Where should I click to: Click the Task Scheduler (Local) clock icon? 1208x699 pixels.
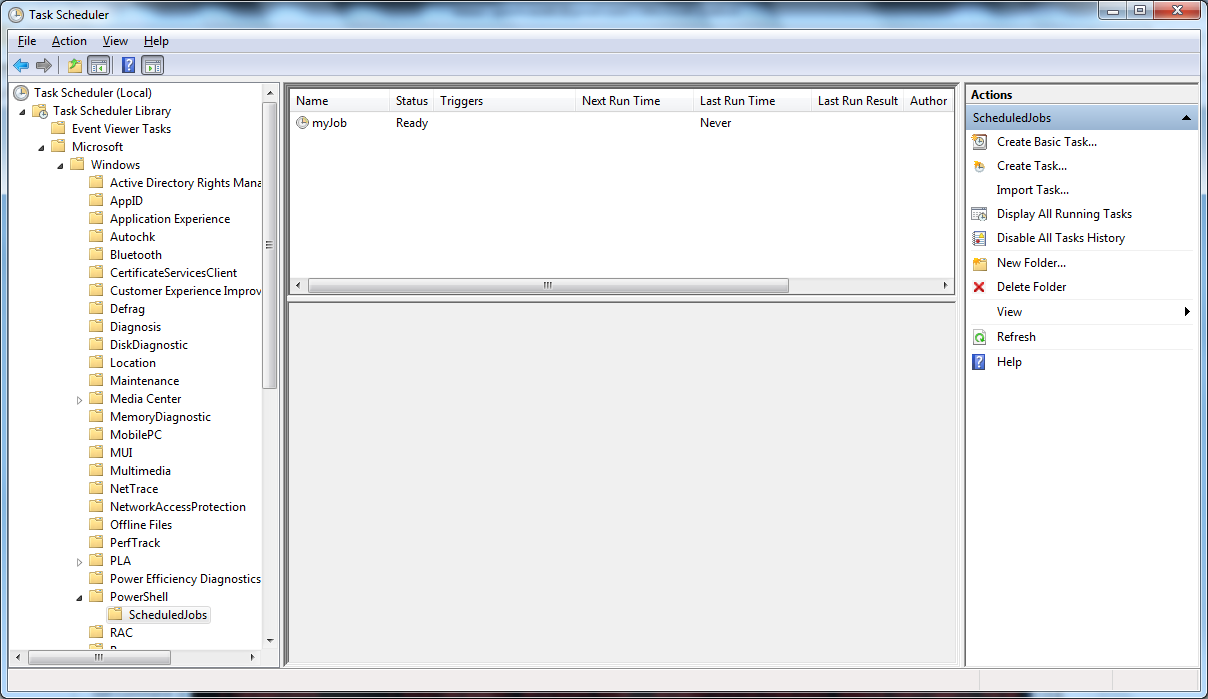21,93
